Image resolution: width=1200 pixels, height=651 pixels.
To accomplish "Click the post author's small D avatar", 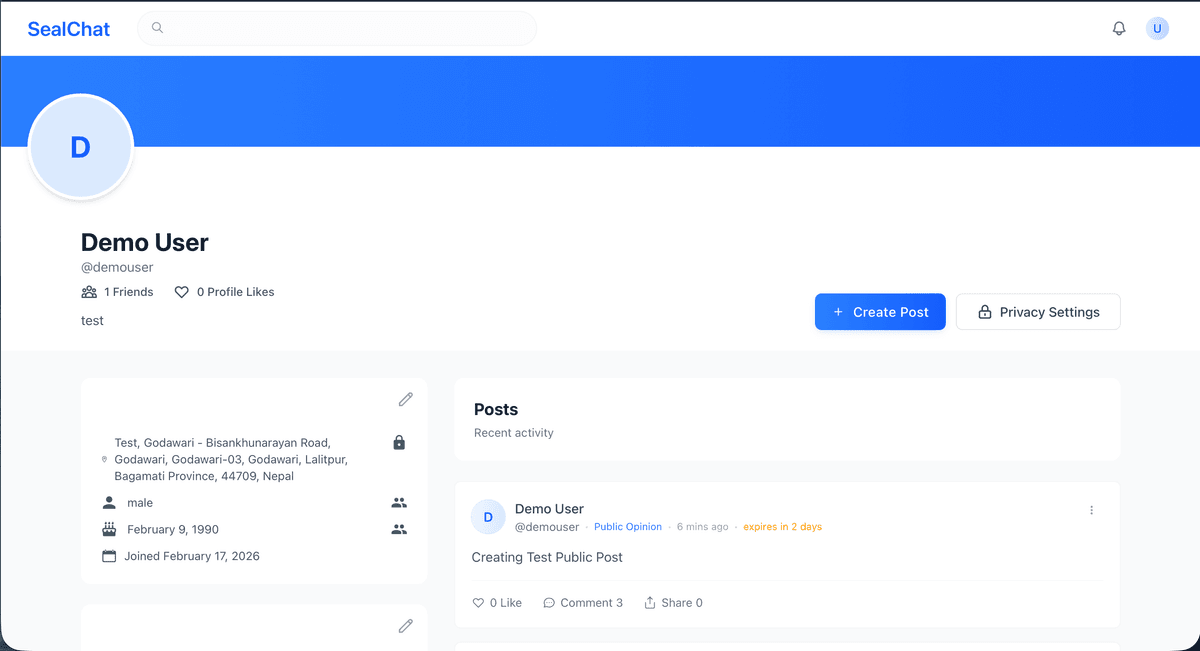I will coord(488,517).
